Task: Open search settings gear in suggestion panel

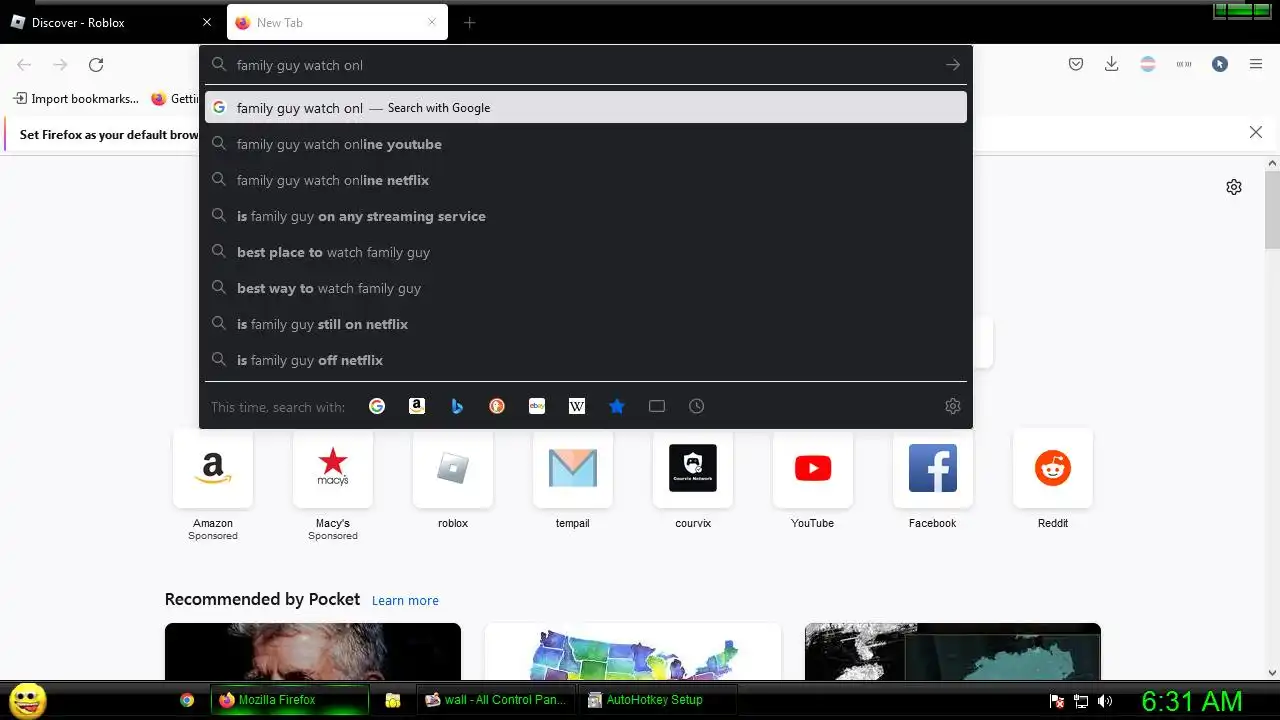Action: point(953,406)
